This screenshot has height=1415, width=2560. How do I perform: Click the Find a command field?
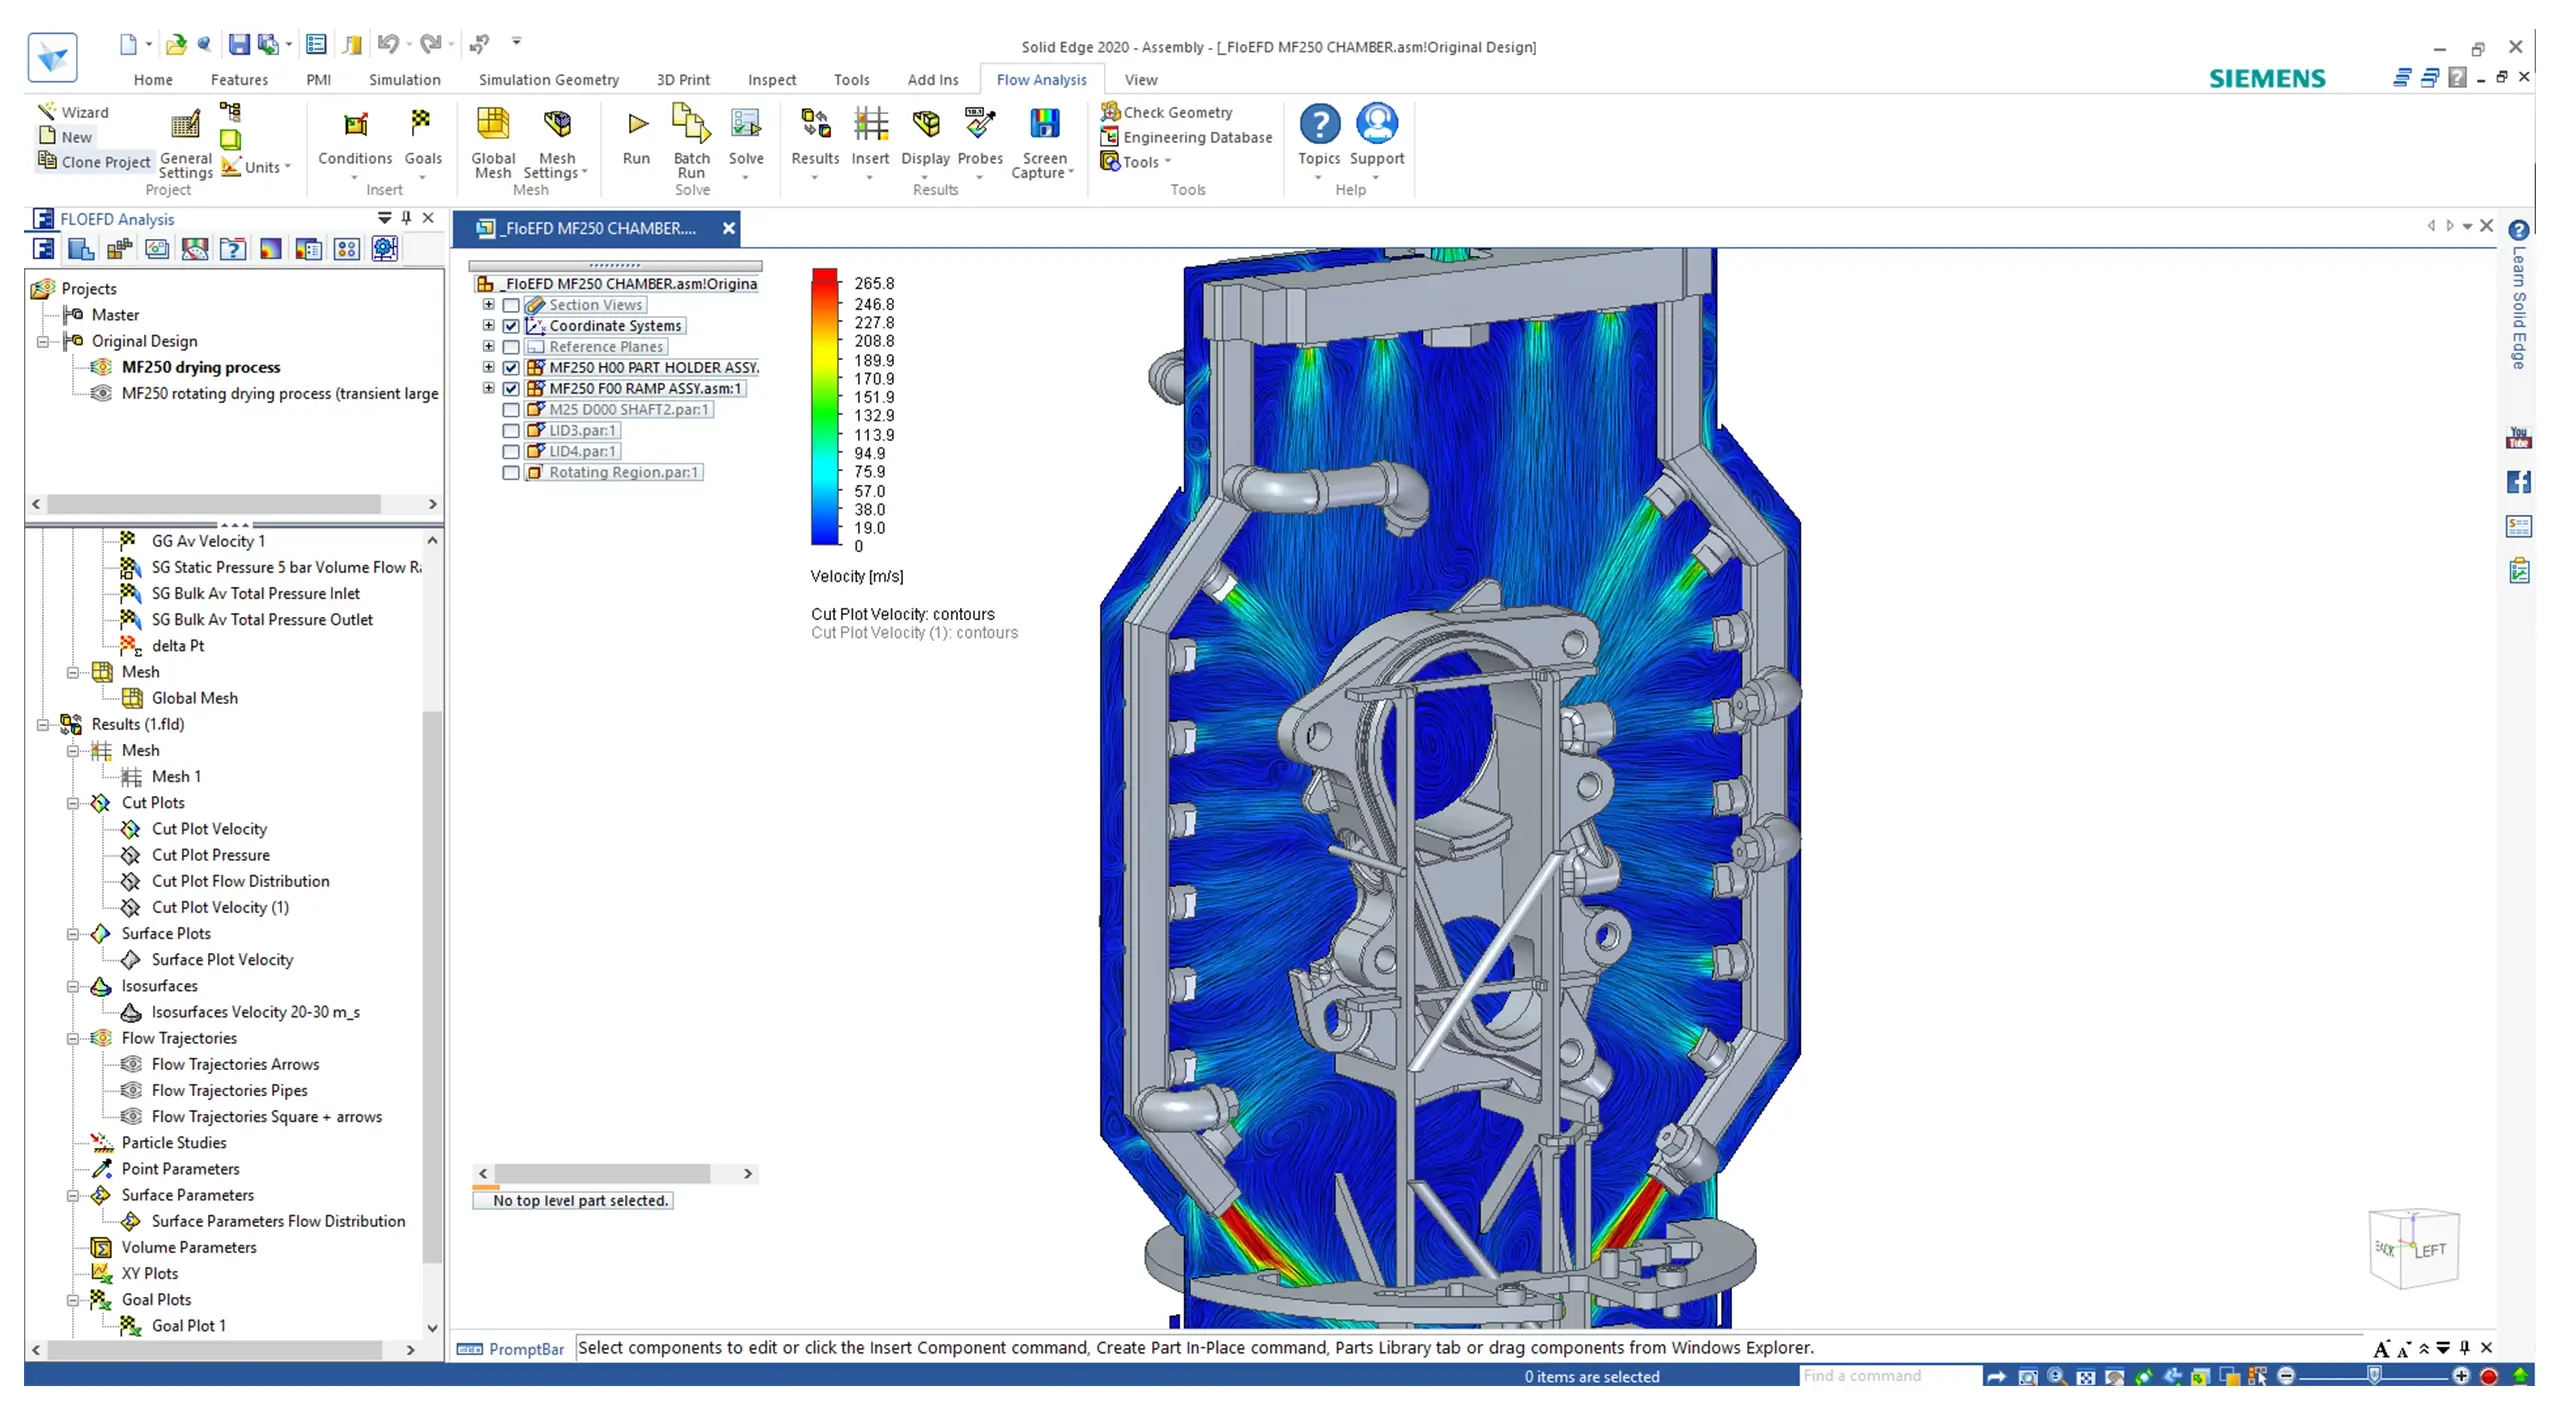coord(1890,1376)
